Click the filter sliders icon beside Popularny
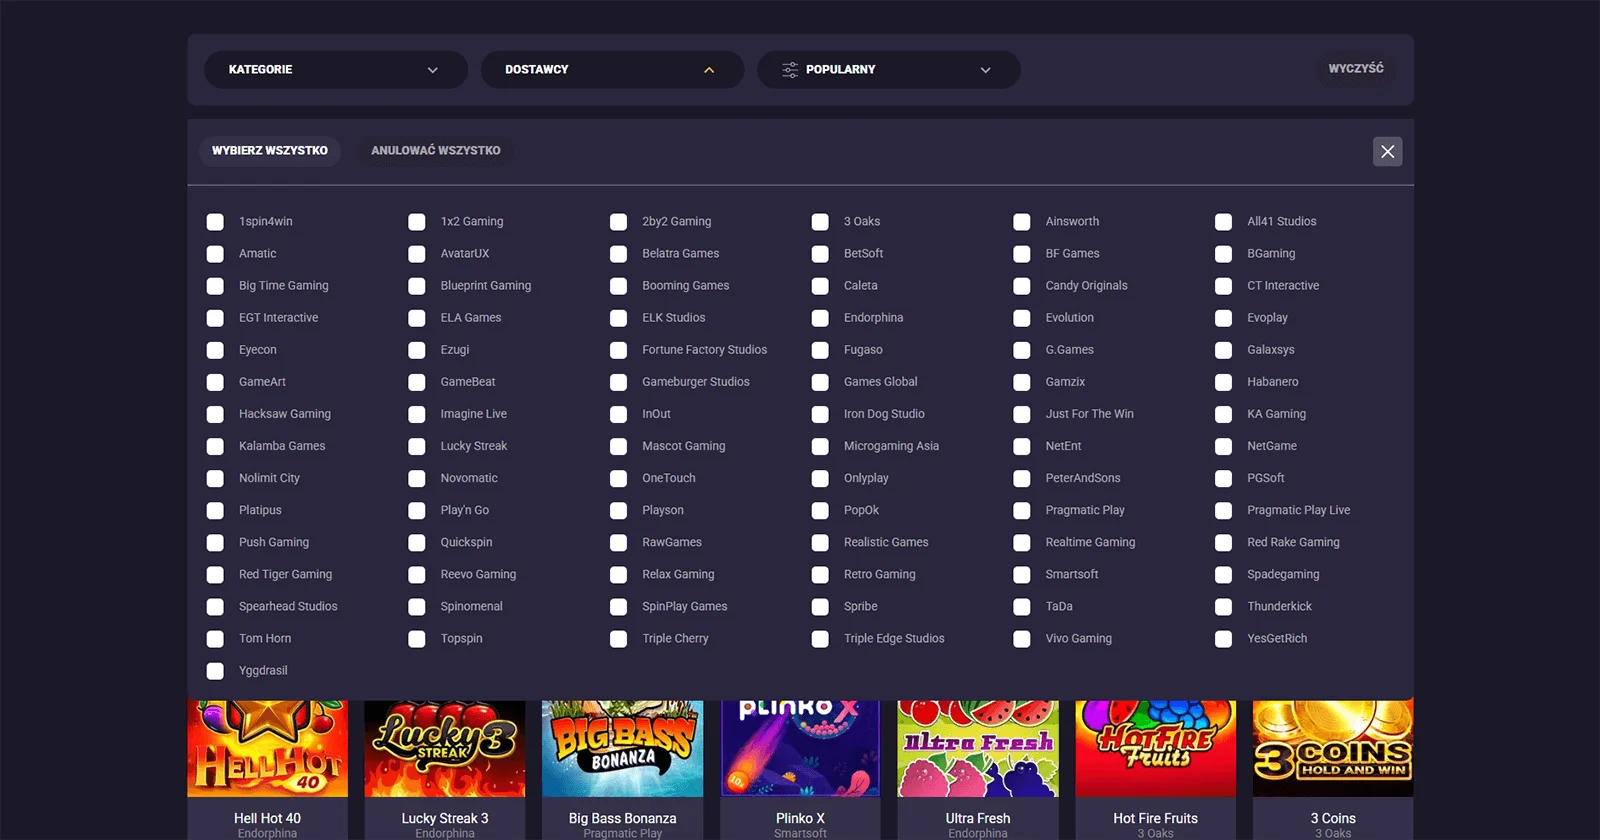The image size is (1600, 840). click(790, 70)
